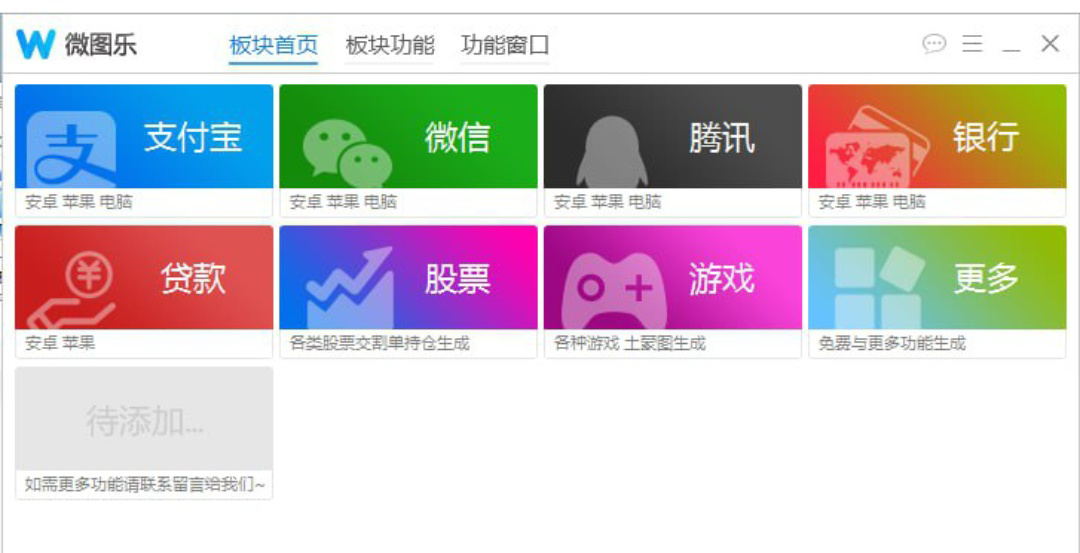Open the 股票 tile label
Viewport: 1080px width, 553px height.
pos(457,279)
